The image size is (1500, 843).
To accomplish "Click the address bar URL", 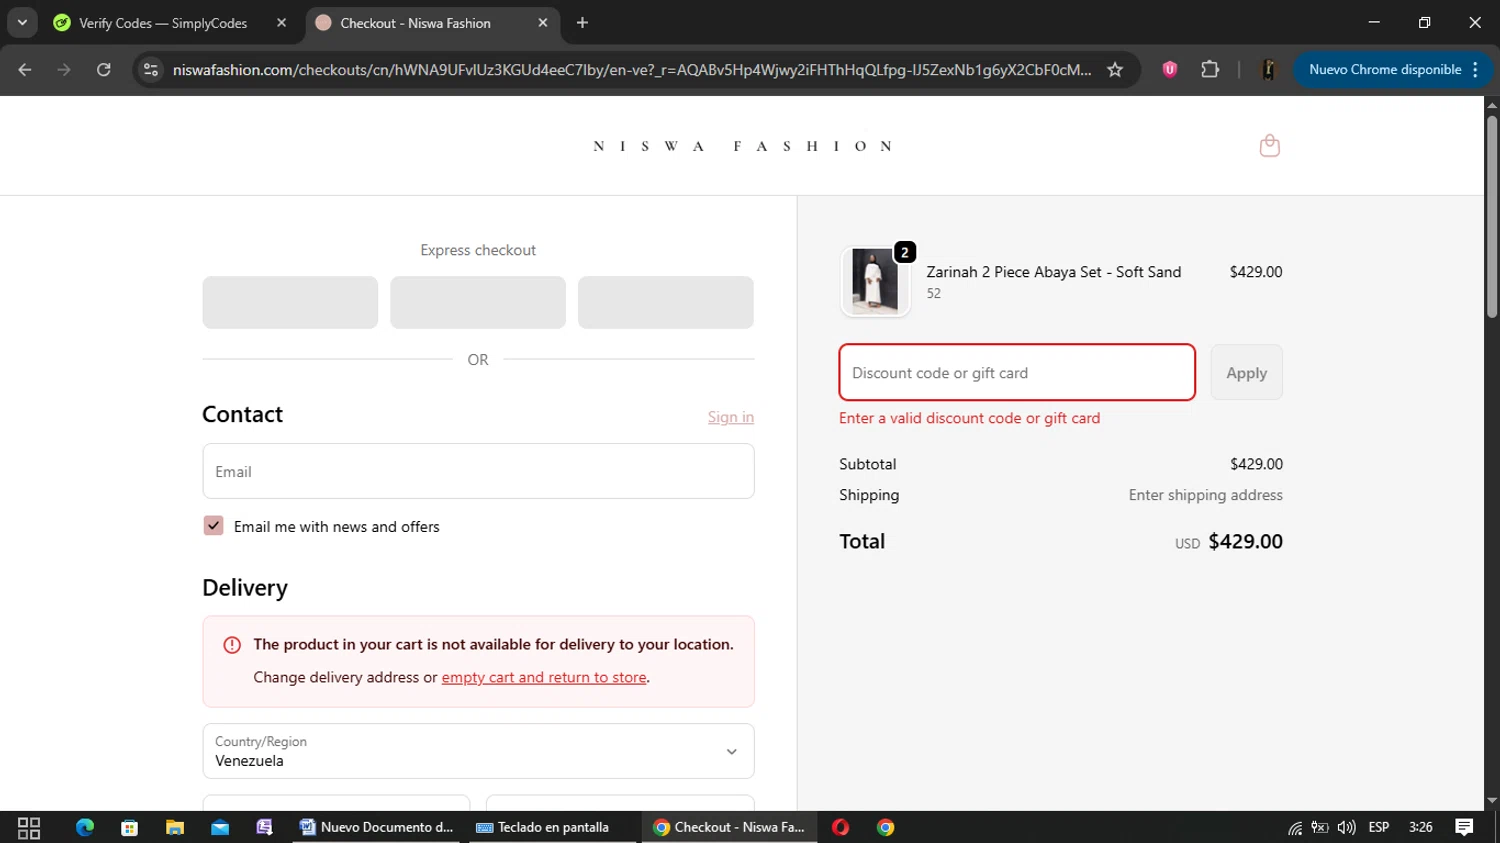I will click(631, 70).
